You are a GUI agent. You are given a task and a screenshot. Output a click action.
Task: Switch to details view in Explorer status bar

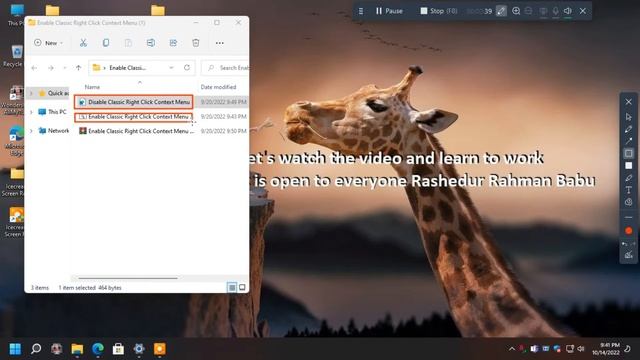(x=232, y=288)
